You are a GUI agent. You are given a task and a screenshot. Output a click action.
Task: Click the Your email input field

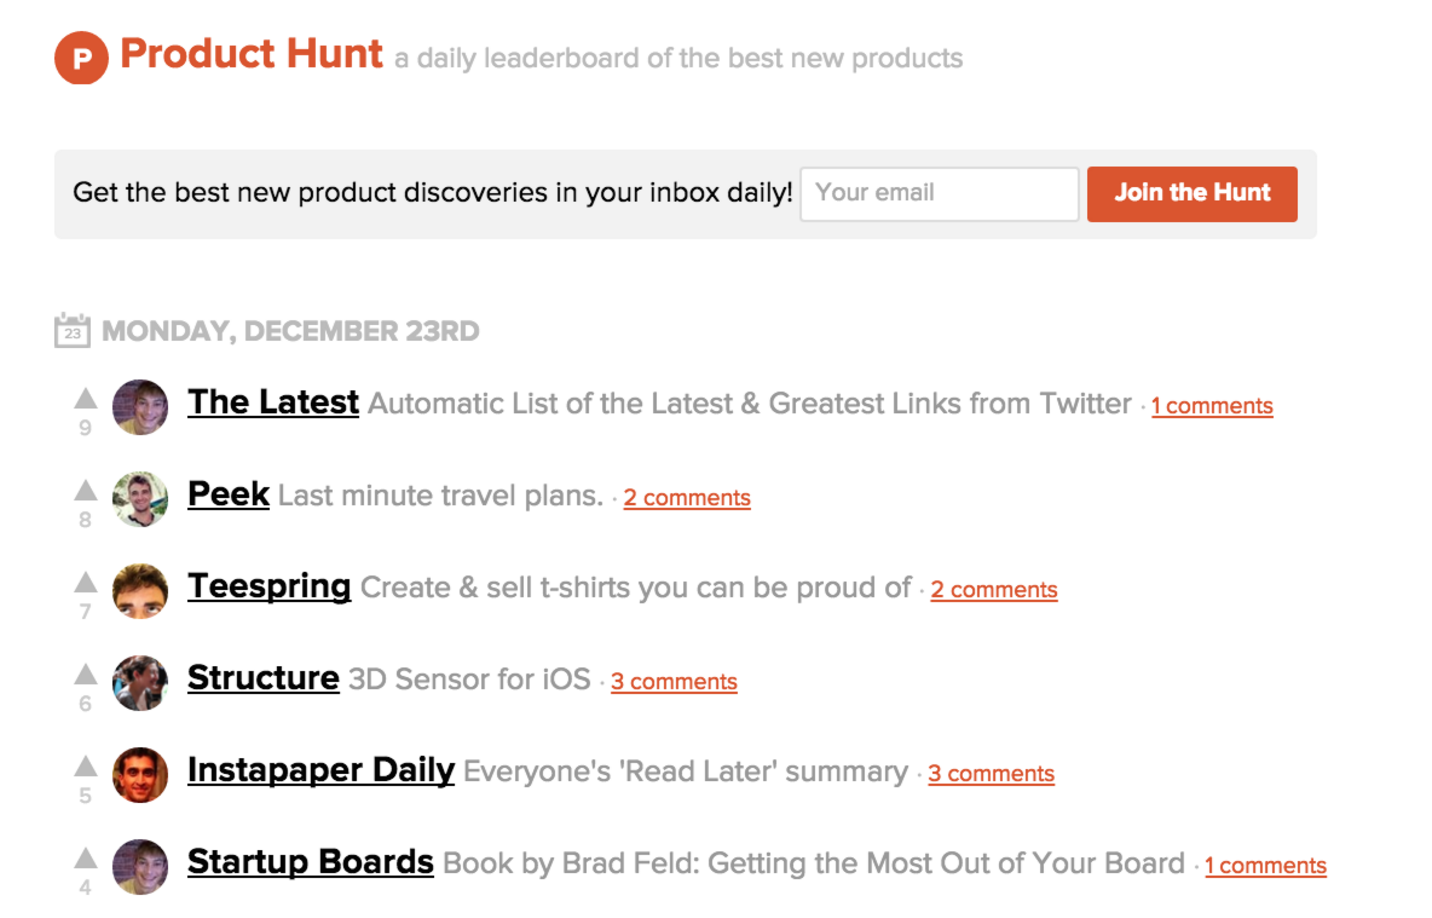click(939, 194)
